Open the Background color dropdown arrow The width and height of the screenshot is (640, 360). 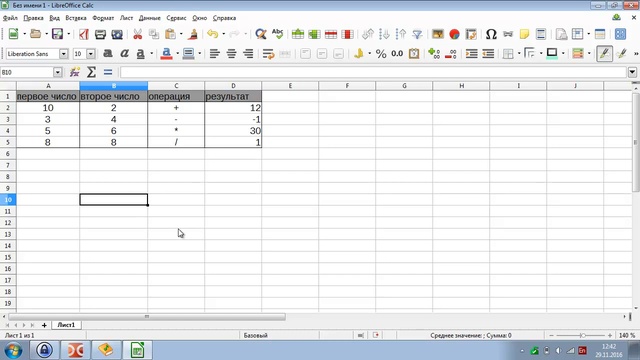click(199, 53)
